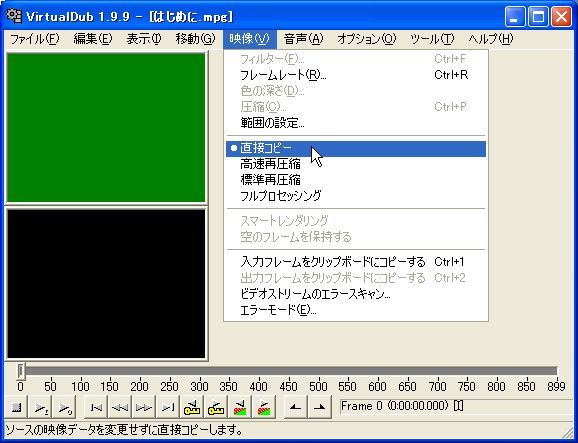Jump to previous scene change
Screen dimensions: 578x443
240,407
